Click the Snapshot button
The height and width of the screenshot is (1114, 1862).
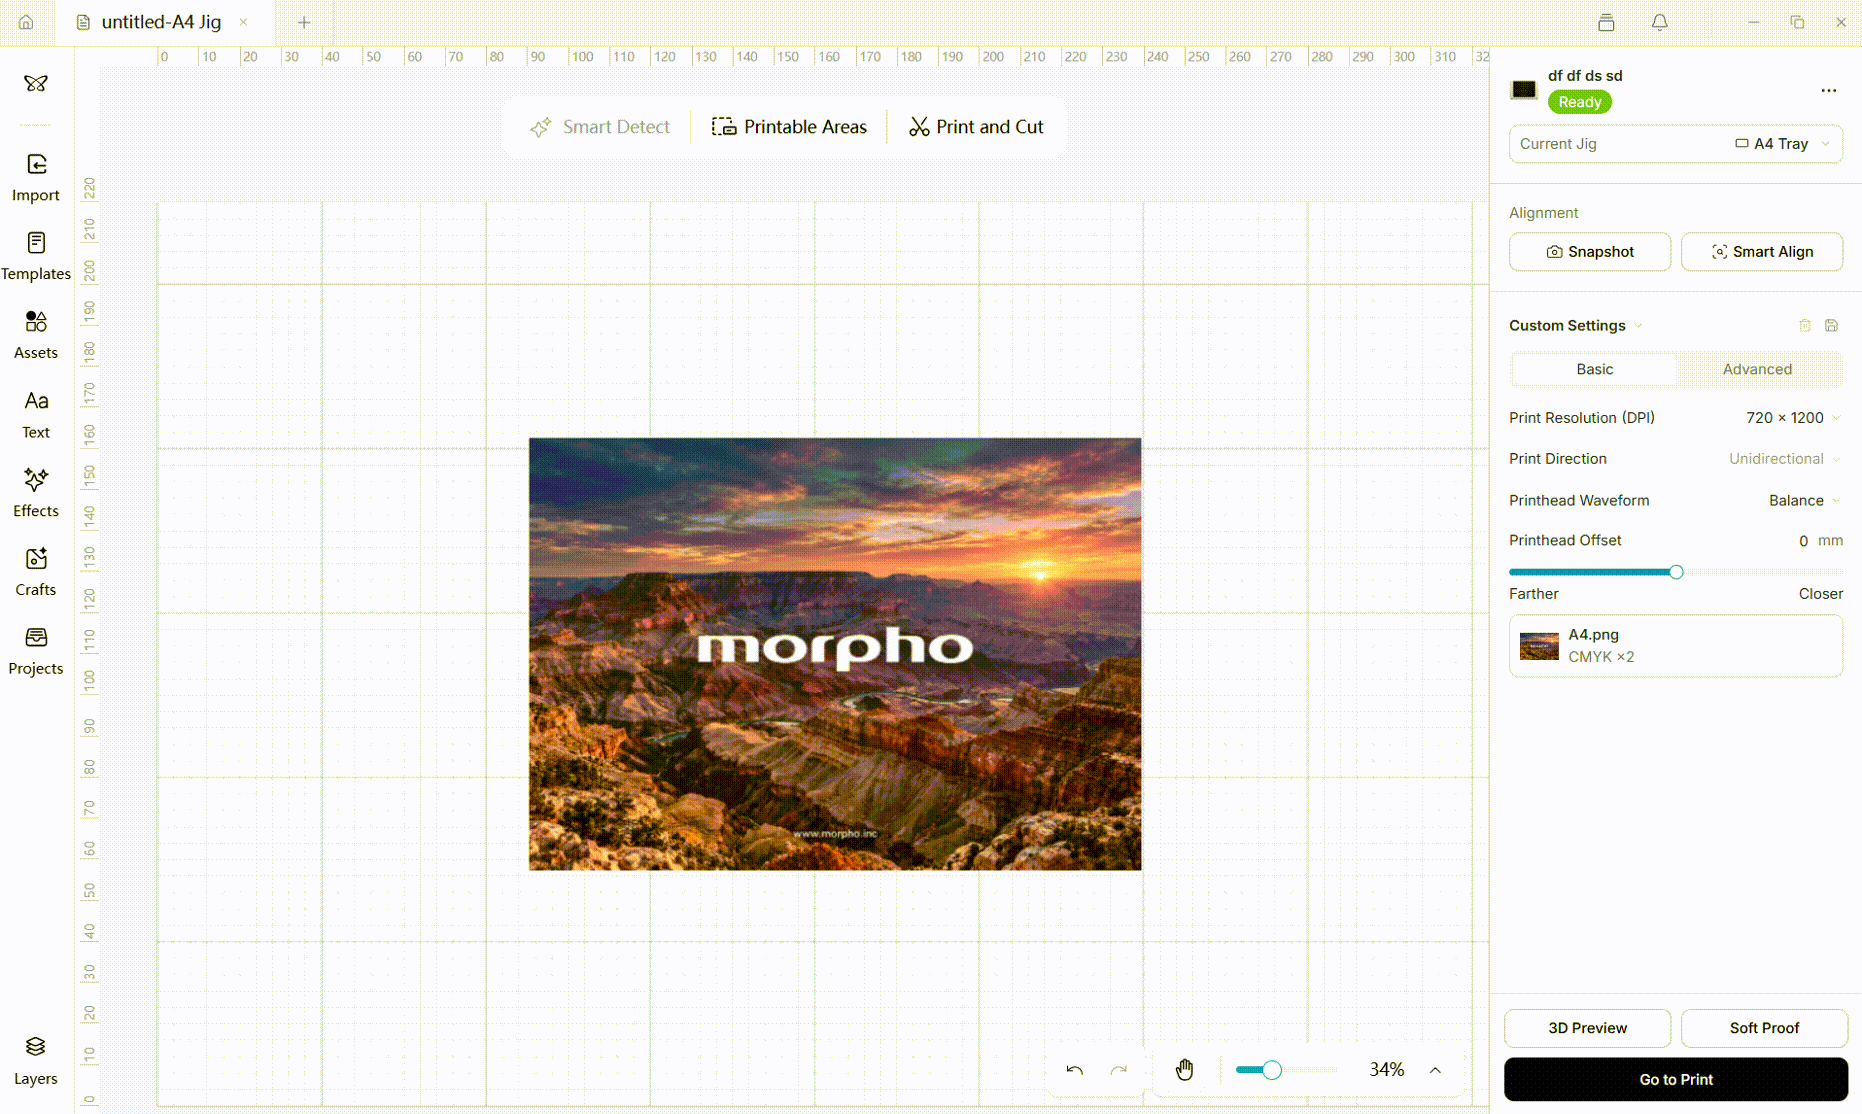(1590, 252)
